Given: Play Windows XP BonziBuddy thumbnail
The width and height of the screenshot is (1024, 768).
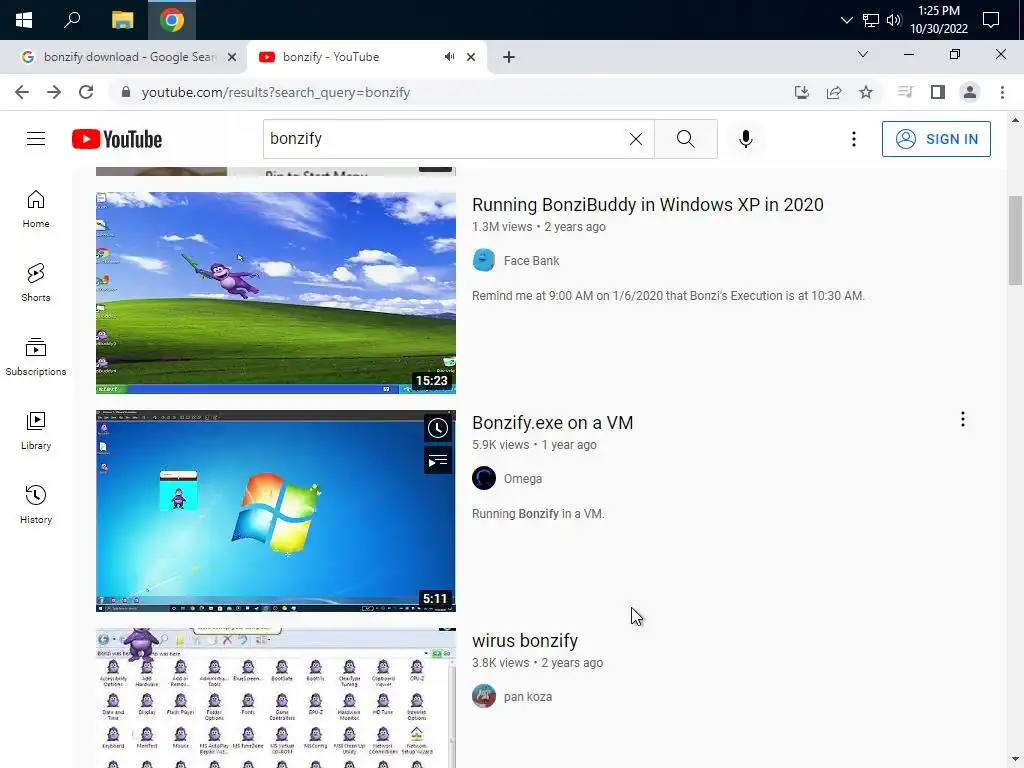Looking at the screenshot, I should (276, 293).
